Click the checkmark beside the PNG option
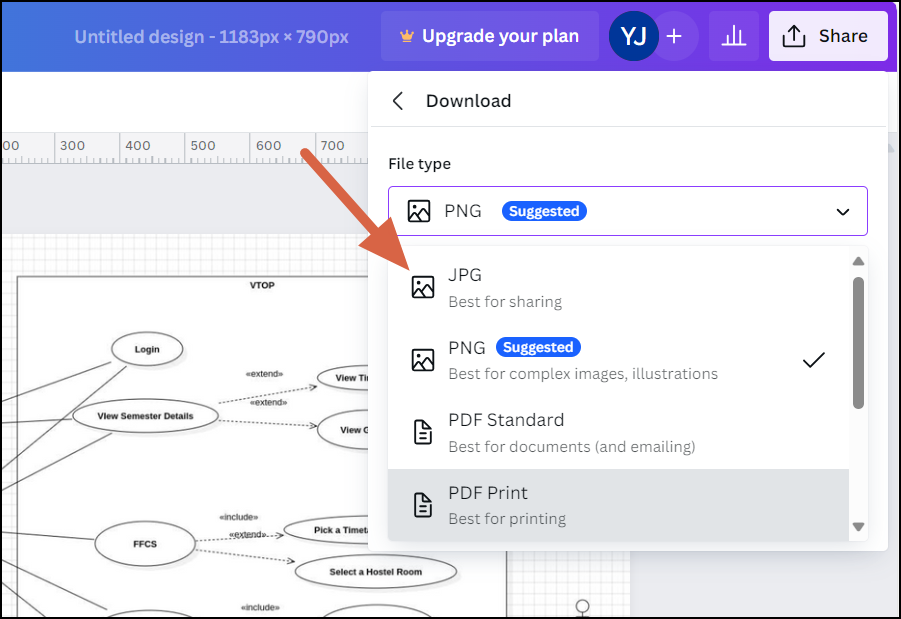Image resolution: width=901 pixels, height=619 pixels. click(813, 359)
